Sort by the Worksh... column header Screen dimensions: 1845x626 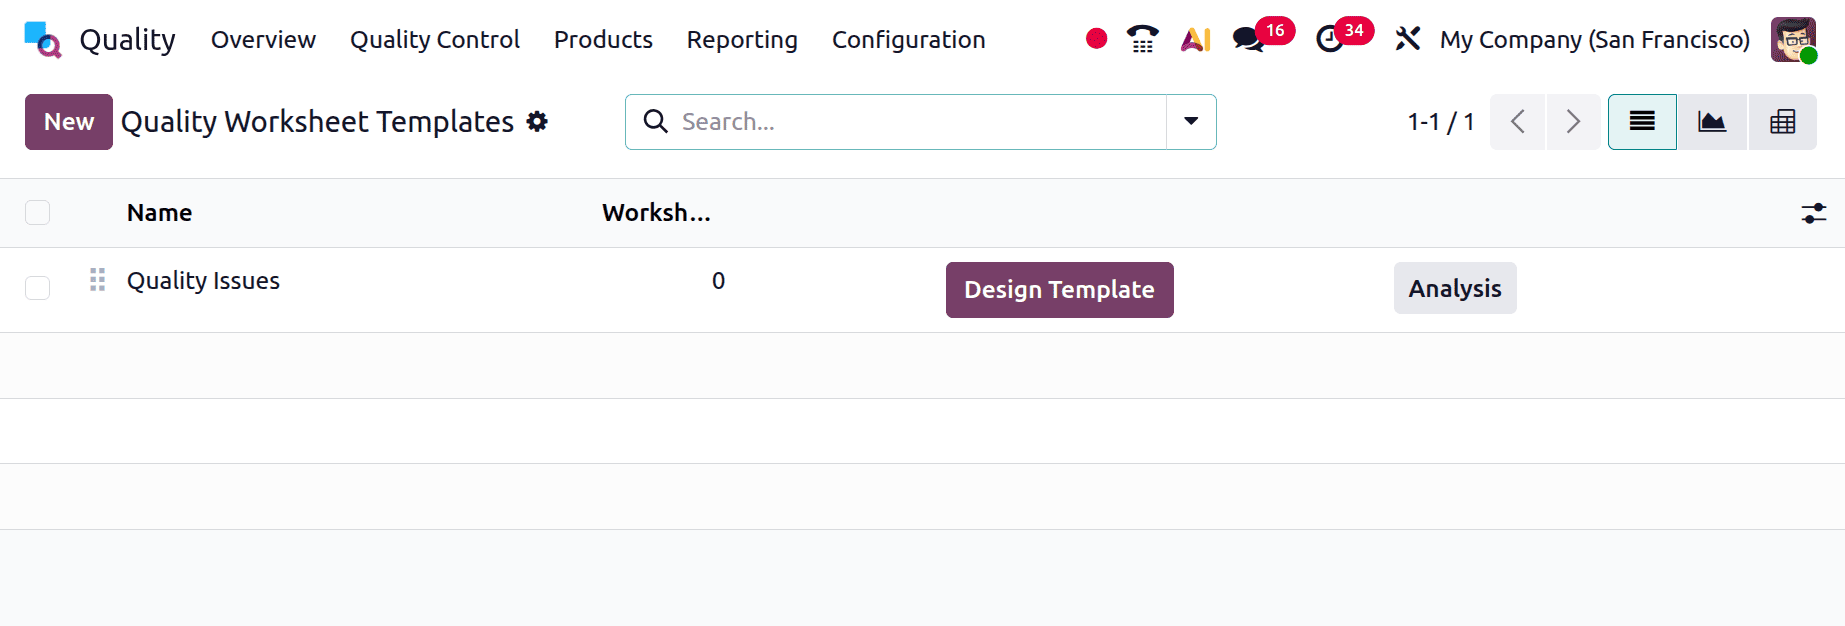coord(656,213)
